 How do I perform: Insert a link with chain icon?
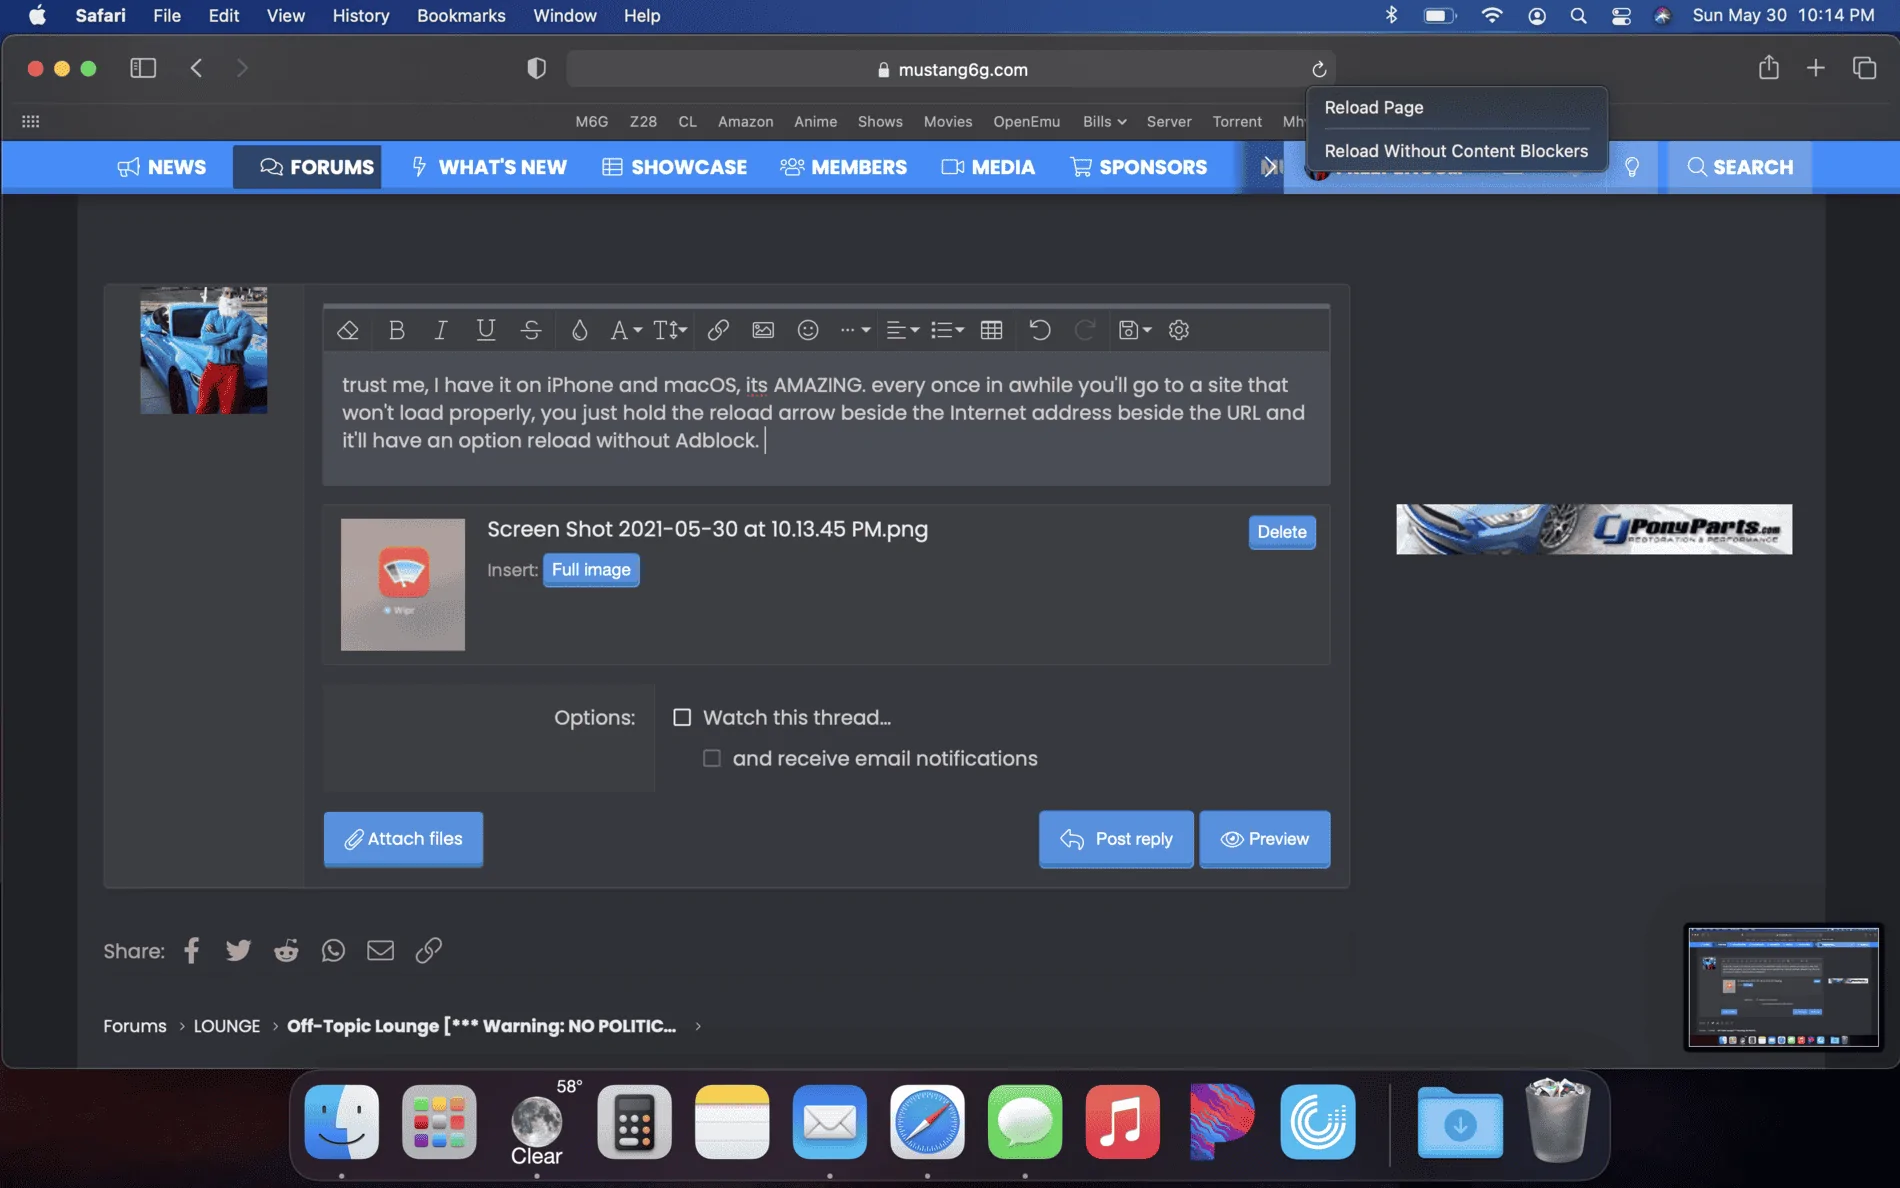[x=718, y=330]
